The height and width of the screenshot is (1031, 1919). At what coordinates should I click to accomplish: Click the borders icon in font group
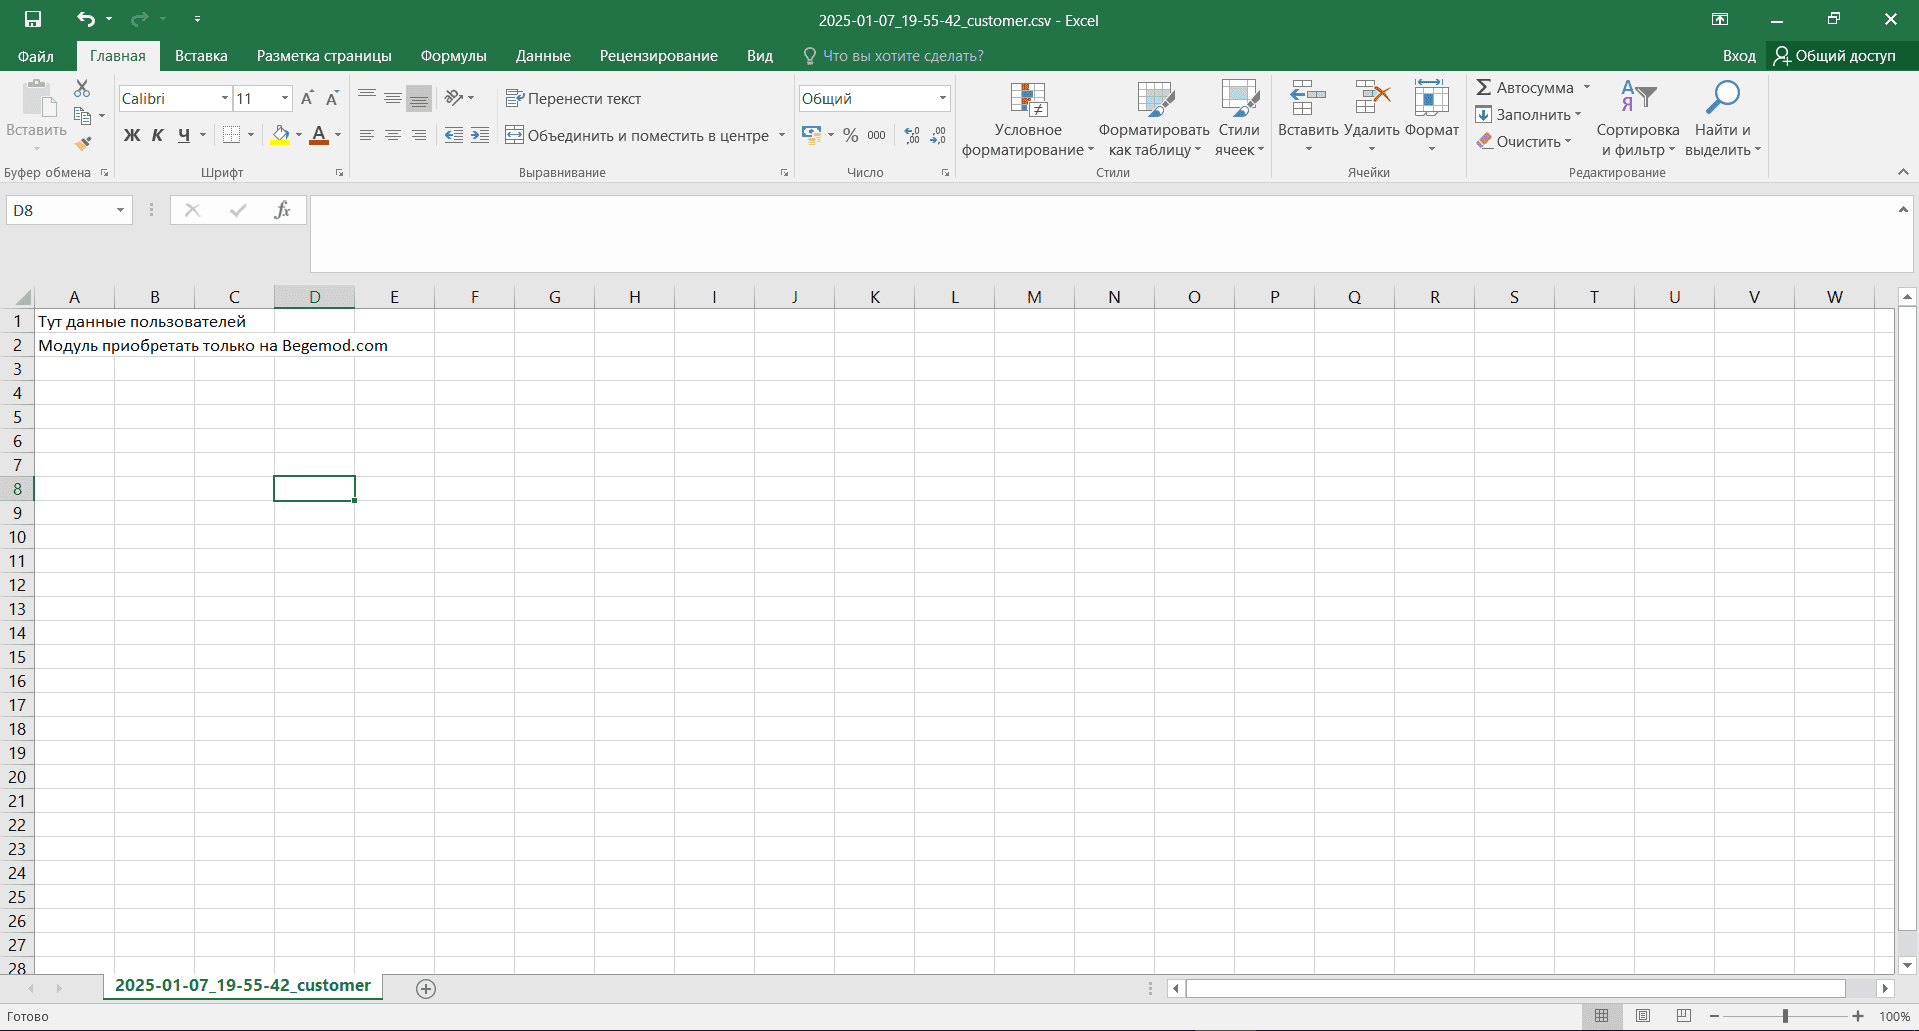click(231, 135)
